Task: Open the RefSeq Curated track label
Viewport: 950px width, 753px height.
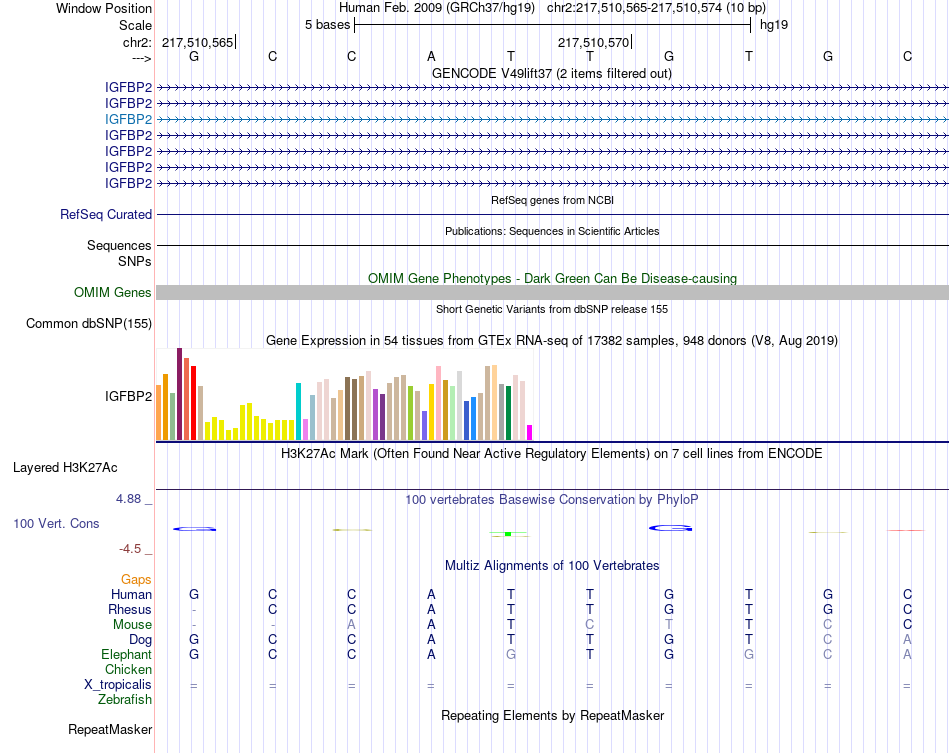Action: coord(106,214)
